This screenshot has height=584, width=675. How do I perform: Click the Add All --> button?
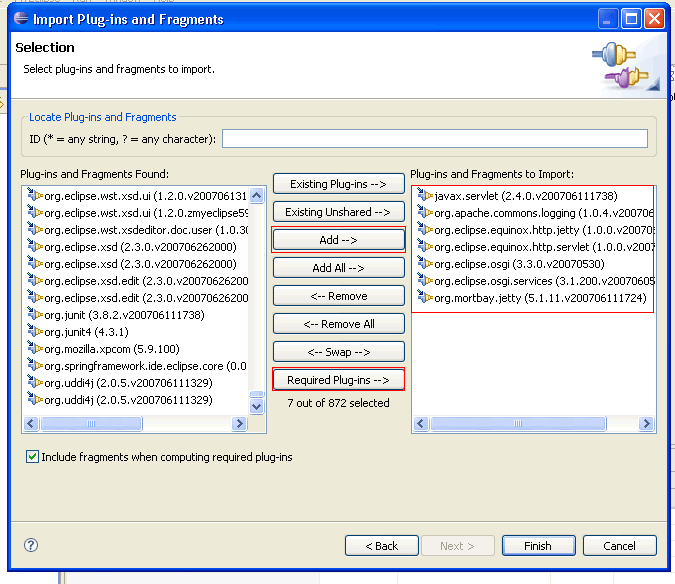point(338,268)
